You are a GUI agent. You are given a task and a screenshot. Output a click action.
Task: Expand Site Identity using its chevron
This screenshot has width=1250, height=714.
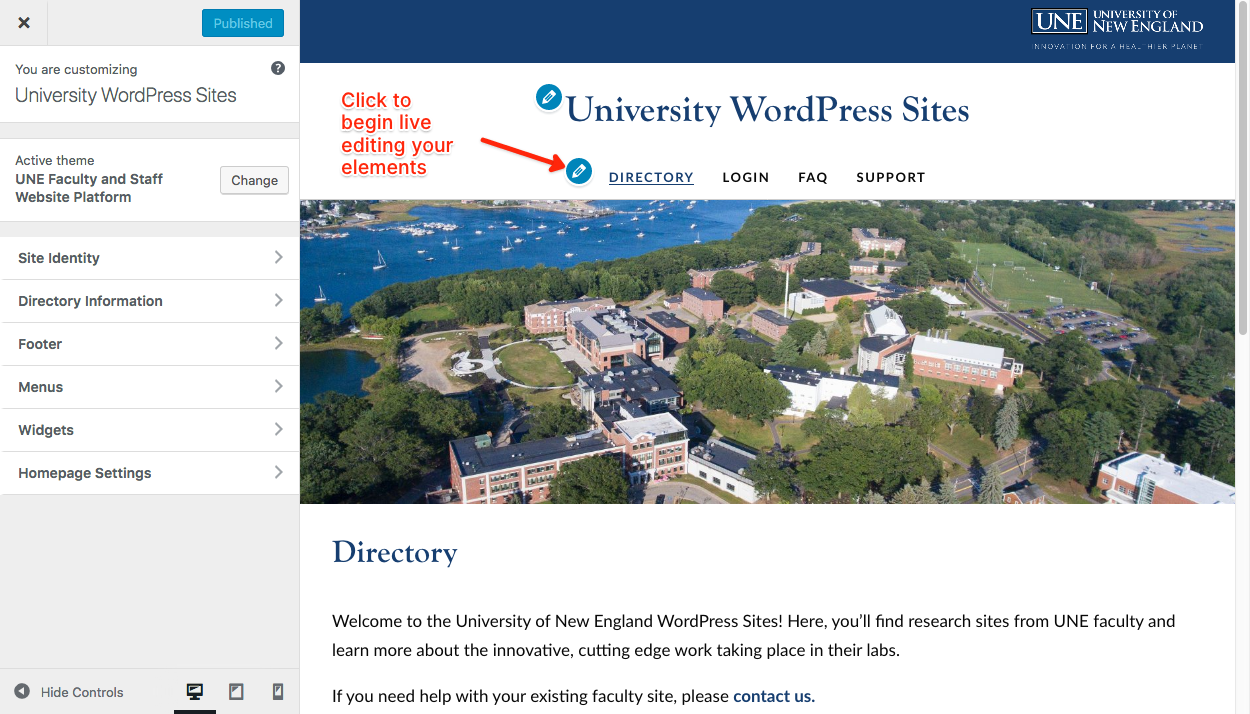pyautogui.click(x=278, y=257)
